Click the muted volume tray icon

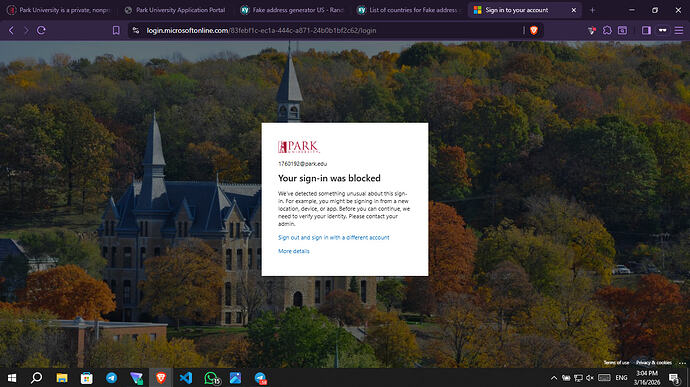590,378
